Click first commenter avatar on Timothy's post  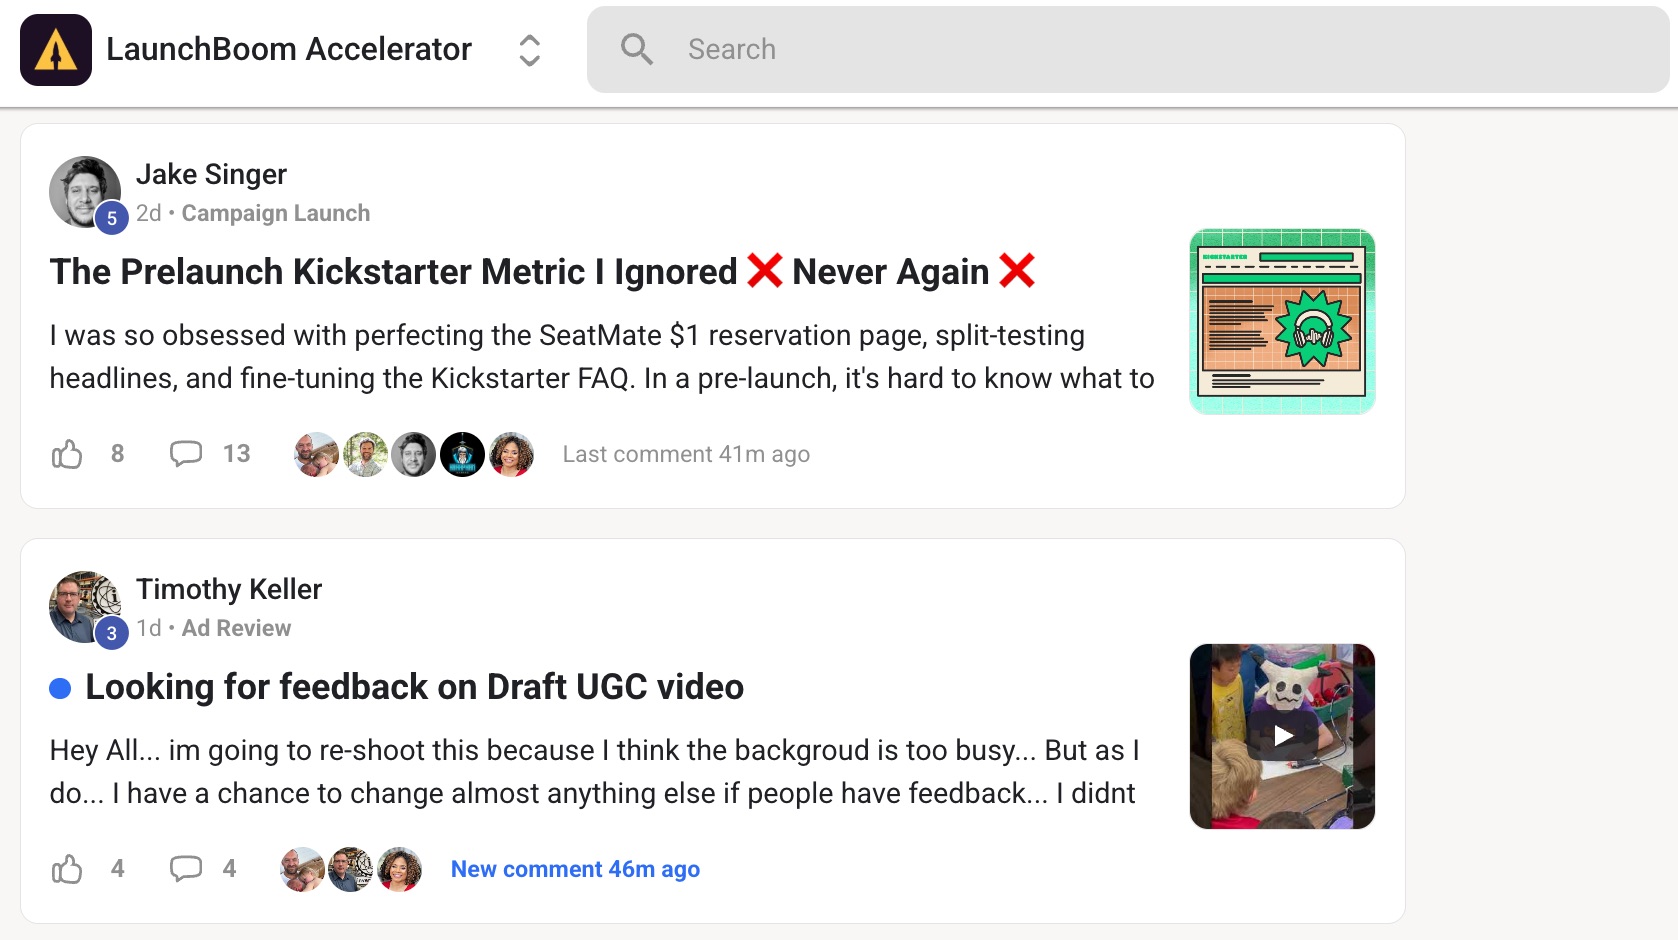click(x=302, y=869)
